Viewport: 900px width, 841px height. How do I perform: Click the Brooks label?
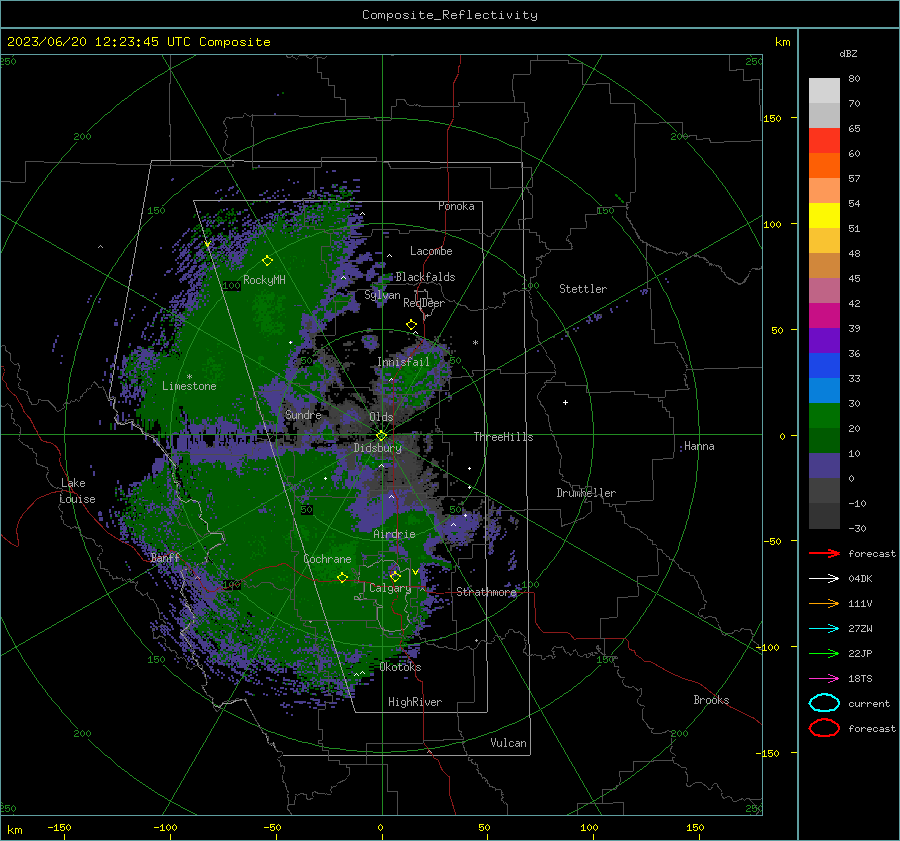point(711,700)
